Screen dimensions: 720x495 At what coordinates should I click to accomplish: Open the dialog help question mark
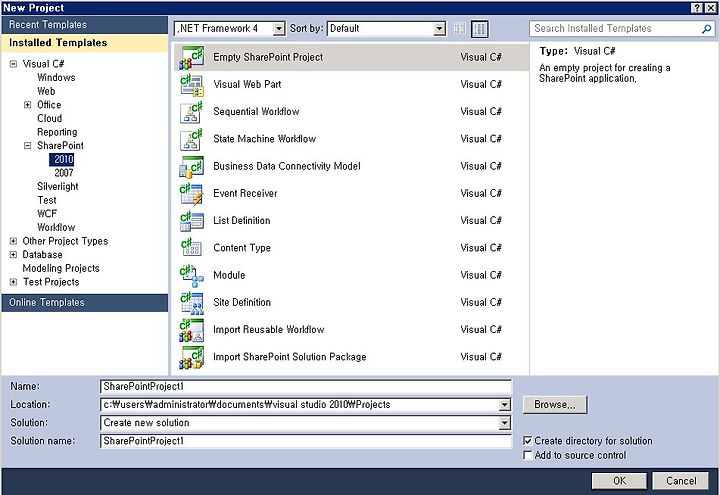(x=697, y=7)
